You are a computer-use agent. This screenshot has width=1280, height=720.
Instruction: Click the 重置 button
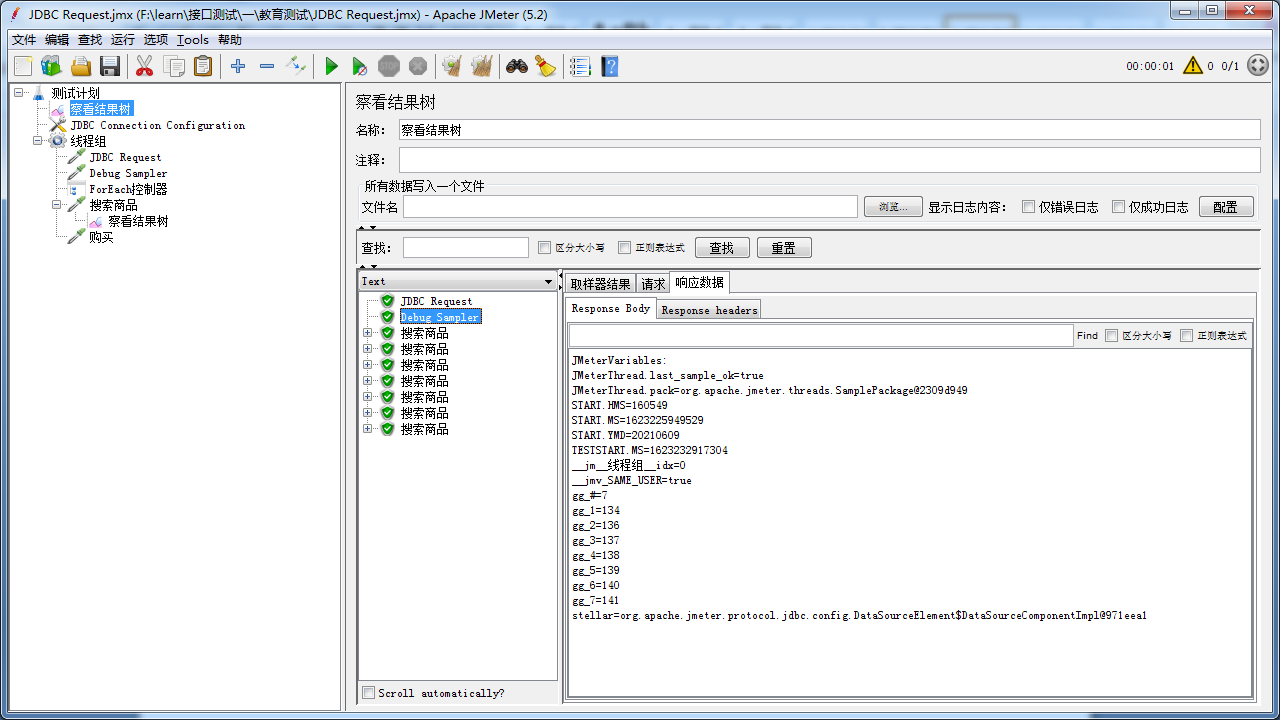click(x=784, y=248)
